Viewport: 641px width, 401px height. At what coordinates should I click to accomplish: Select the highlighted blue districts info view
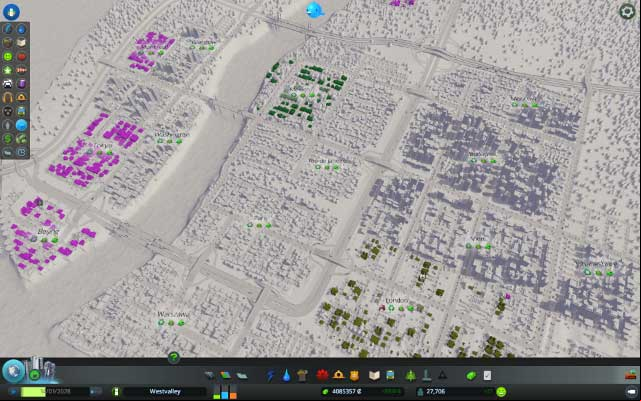(x=21, y=125)
